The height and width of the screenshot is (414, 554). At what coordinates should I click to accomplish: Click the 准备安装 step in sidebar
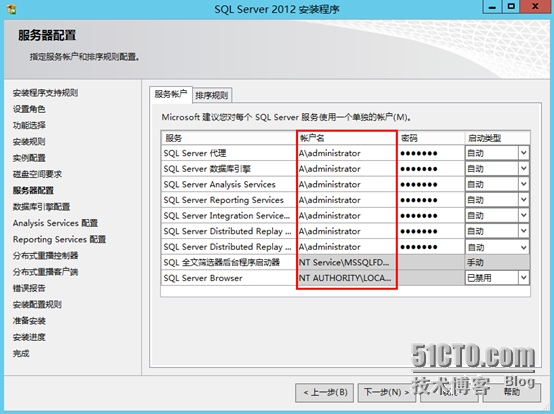29,320
